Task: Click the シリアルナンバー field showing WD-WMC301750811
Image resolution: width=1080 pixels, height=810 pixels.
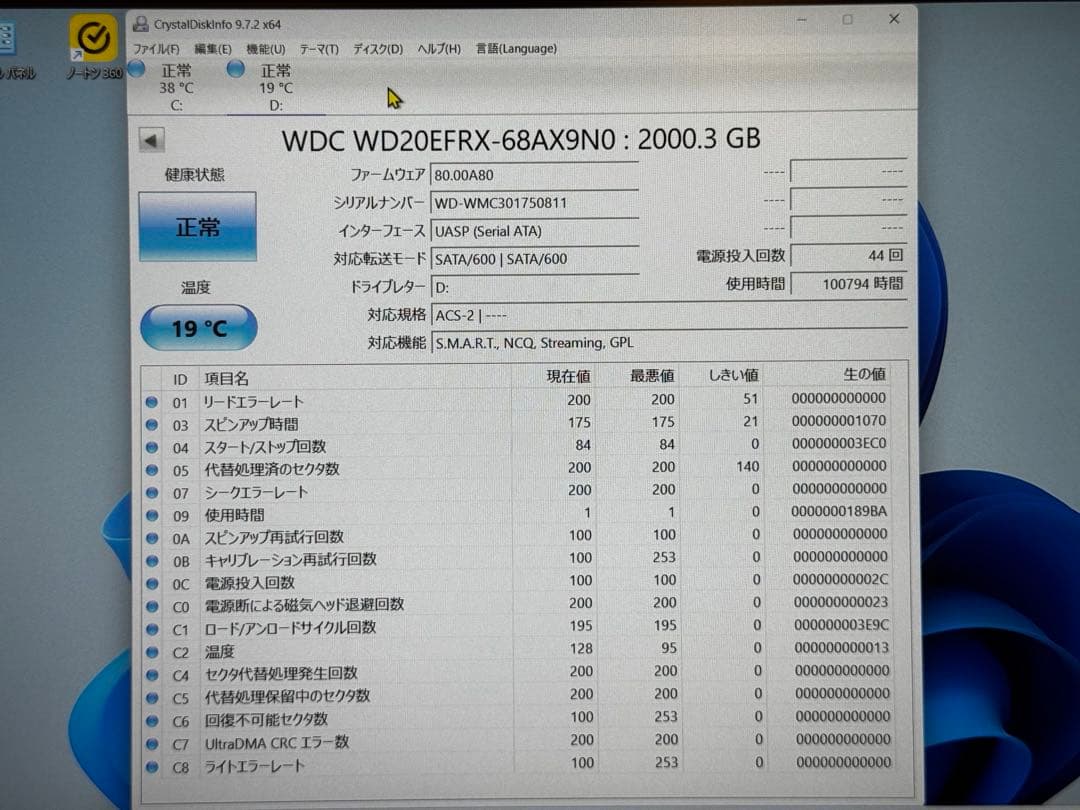Action: [535, 201]
